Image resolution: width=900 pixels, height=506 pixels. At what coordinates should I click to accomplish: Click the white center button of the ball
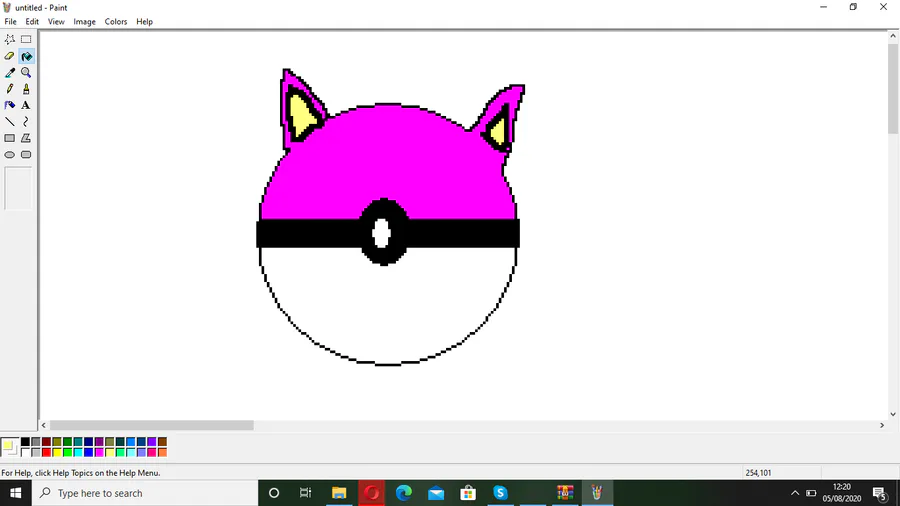(x=382, y=233)
